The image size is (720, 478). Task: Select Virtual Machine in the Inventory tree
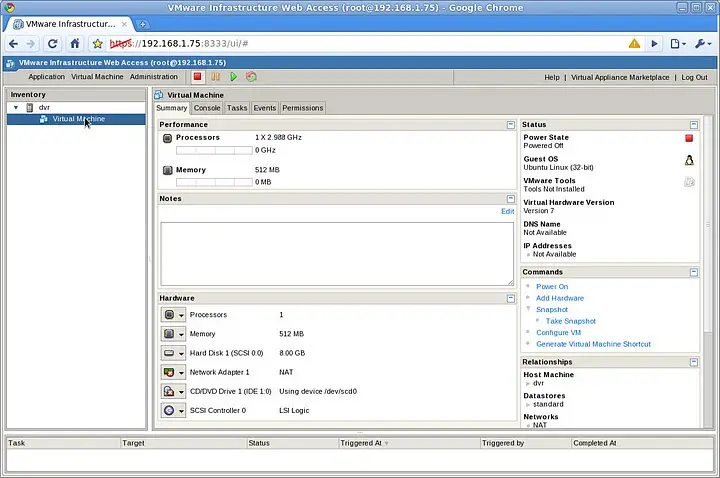[76, 119]
